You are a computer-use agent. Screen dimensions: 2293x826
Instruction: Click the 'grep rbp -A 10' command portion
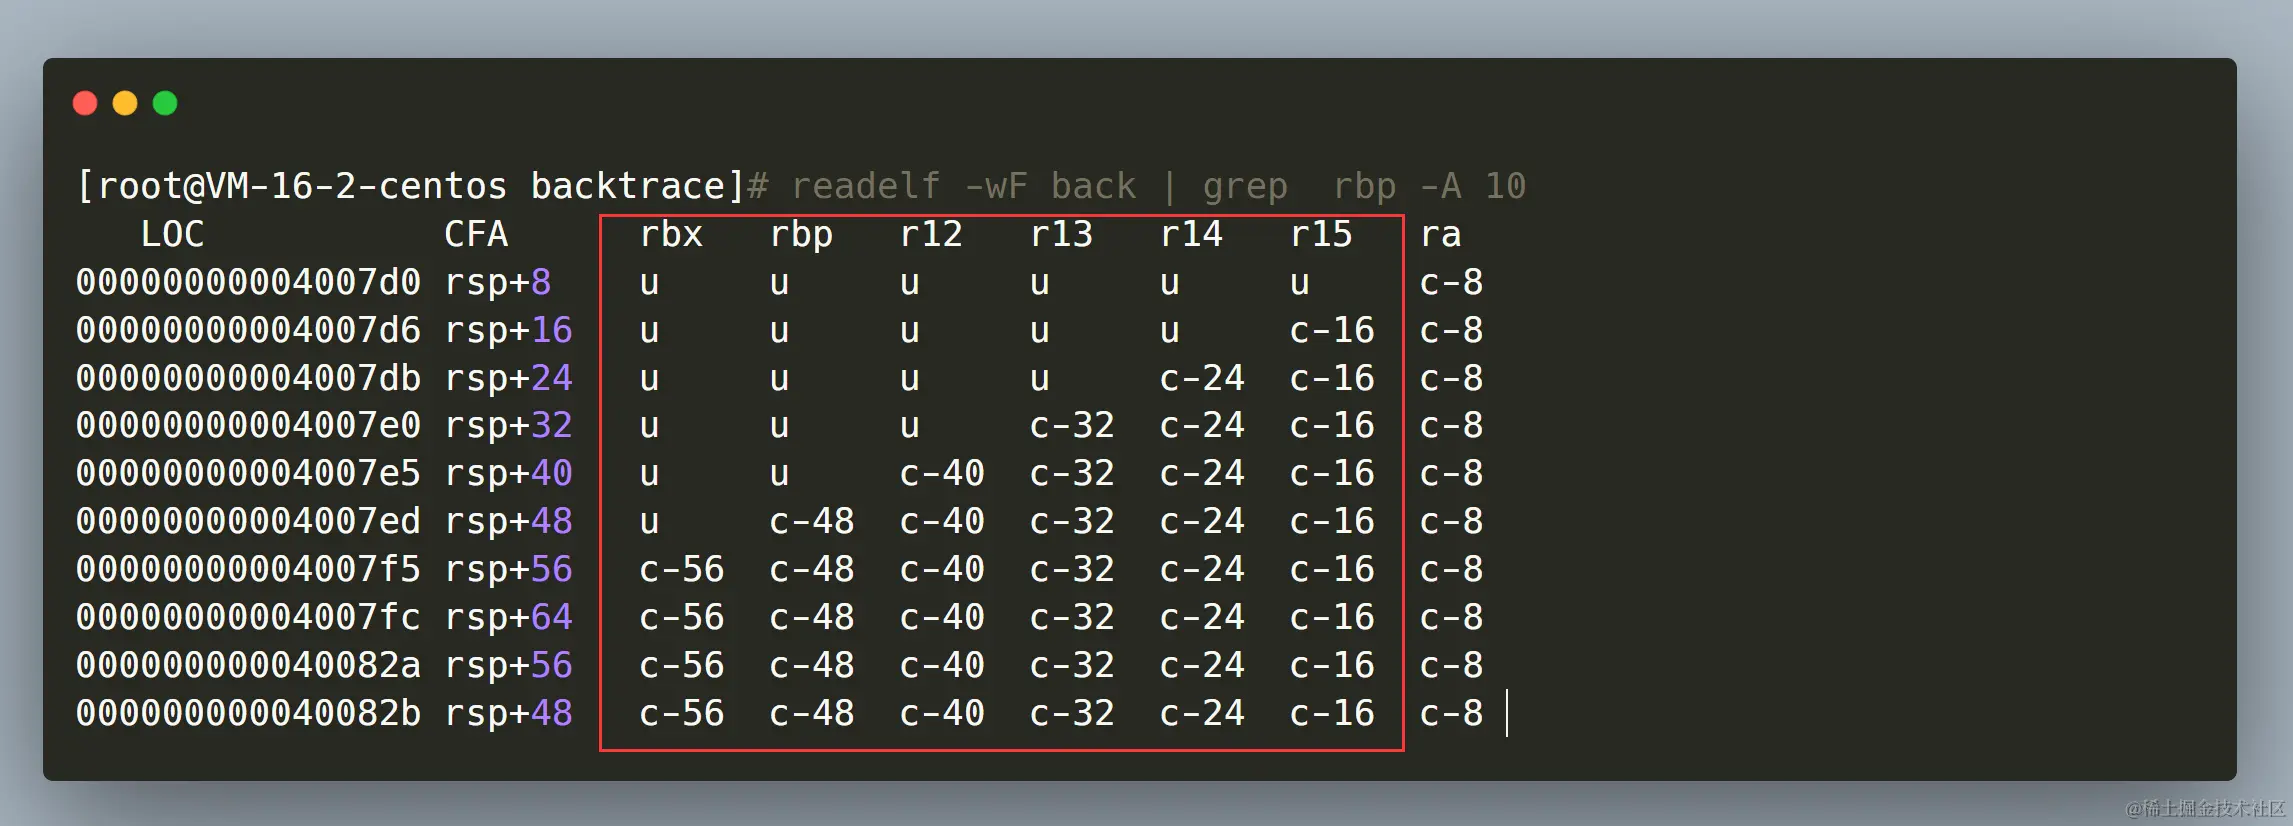(1364, 186)
